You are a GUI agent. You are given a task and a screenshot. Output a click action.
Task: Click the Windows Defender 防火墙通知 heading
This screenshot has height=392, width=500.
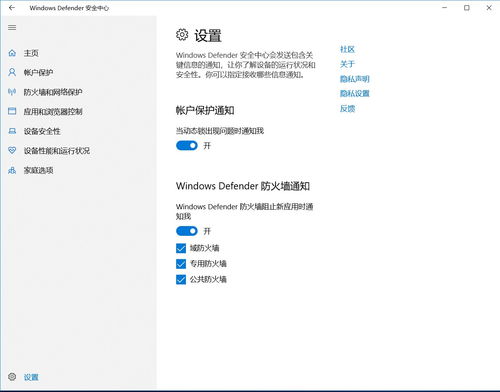tap(243, 186)
